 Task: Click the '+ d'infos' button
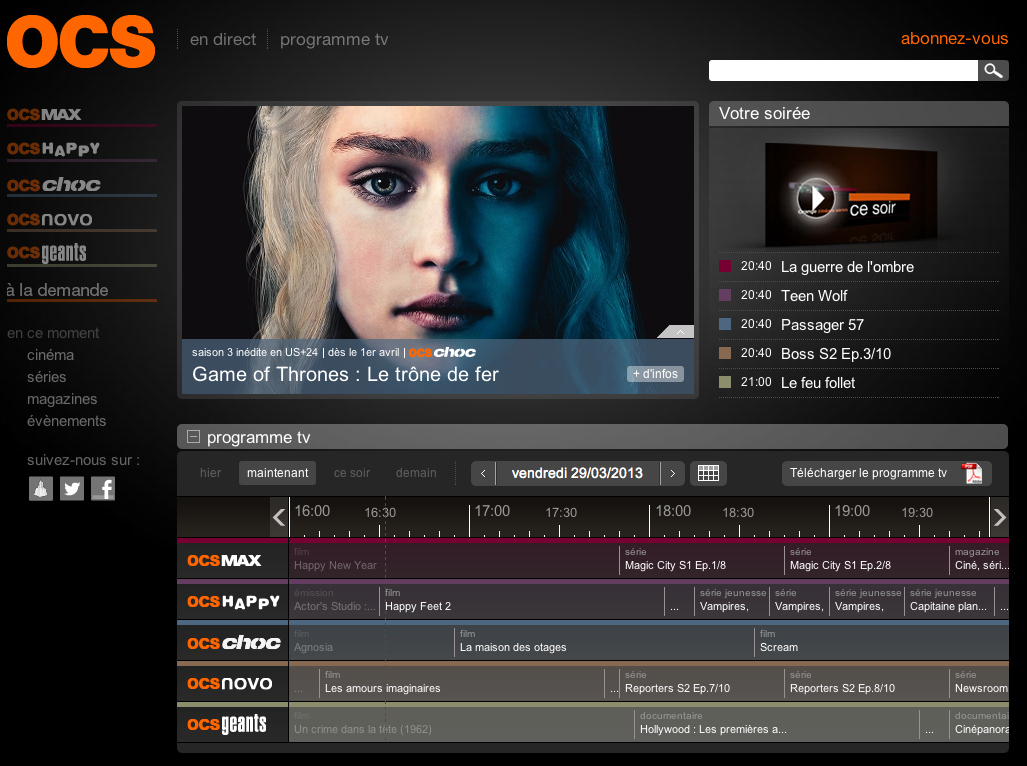655,374
